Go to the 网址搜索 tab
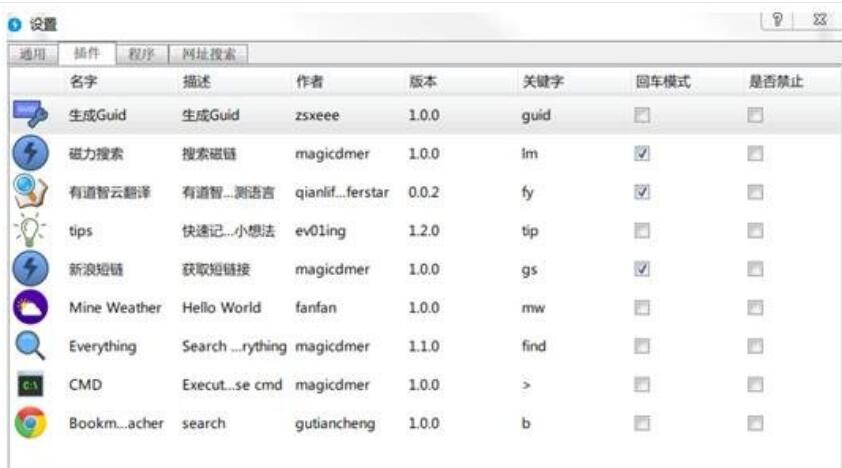The height and width of the screenshot is (468, 842). click(208, 54)
